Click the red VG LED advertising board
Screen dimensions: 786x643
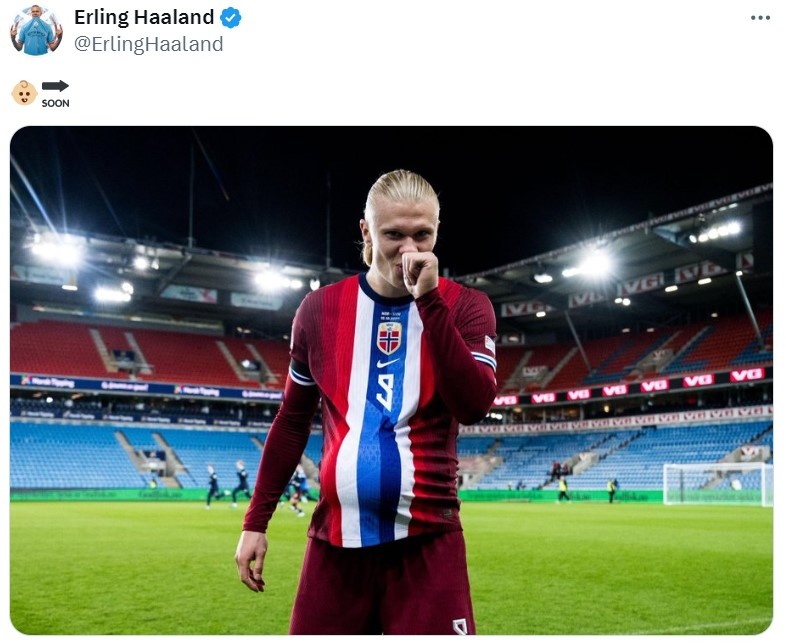tap(629, 387)
